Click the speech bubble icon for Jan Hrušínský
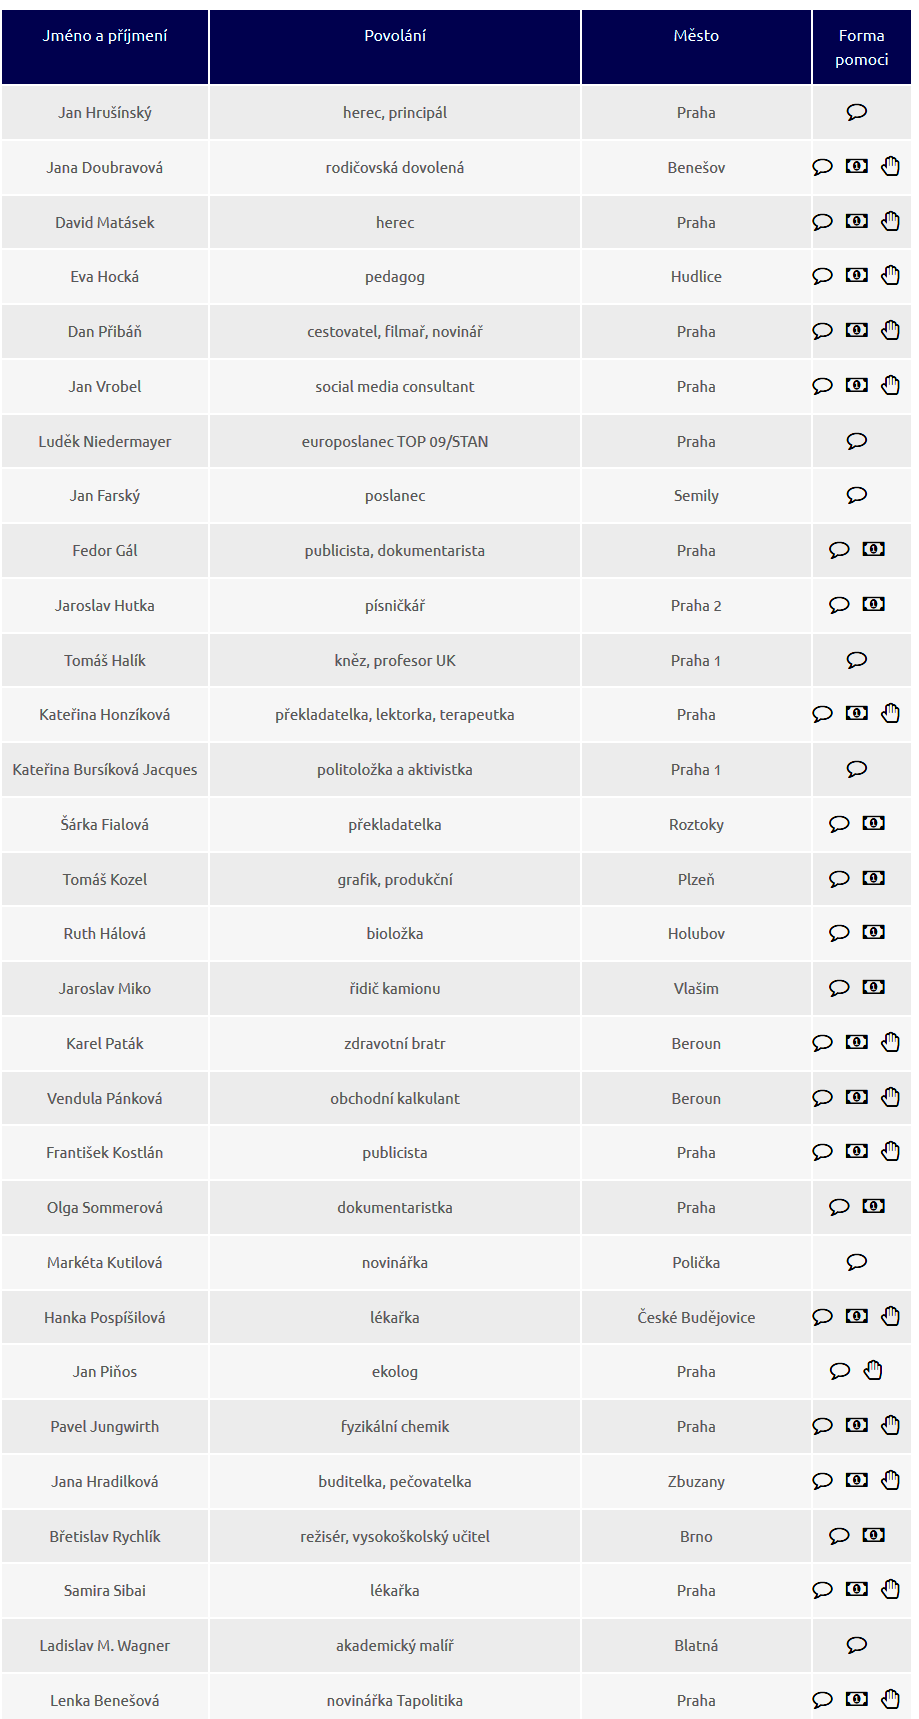 coord(856,112)
